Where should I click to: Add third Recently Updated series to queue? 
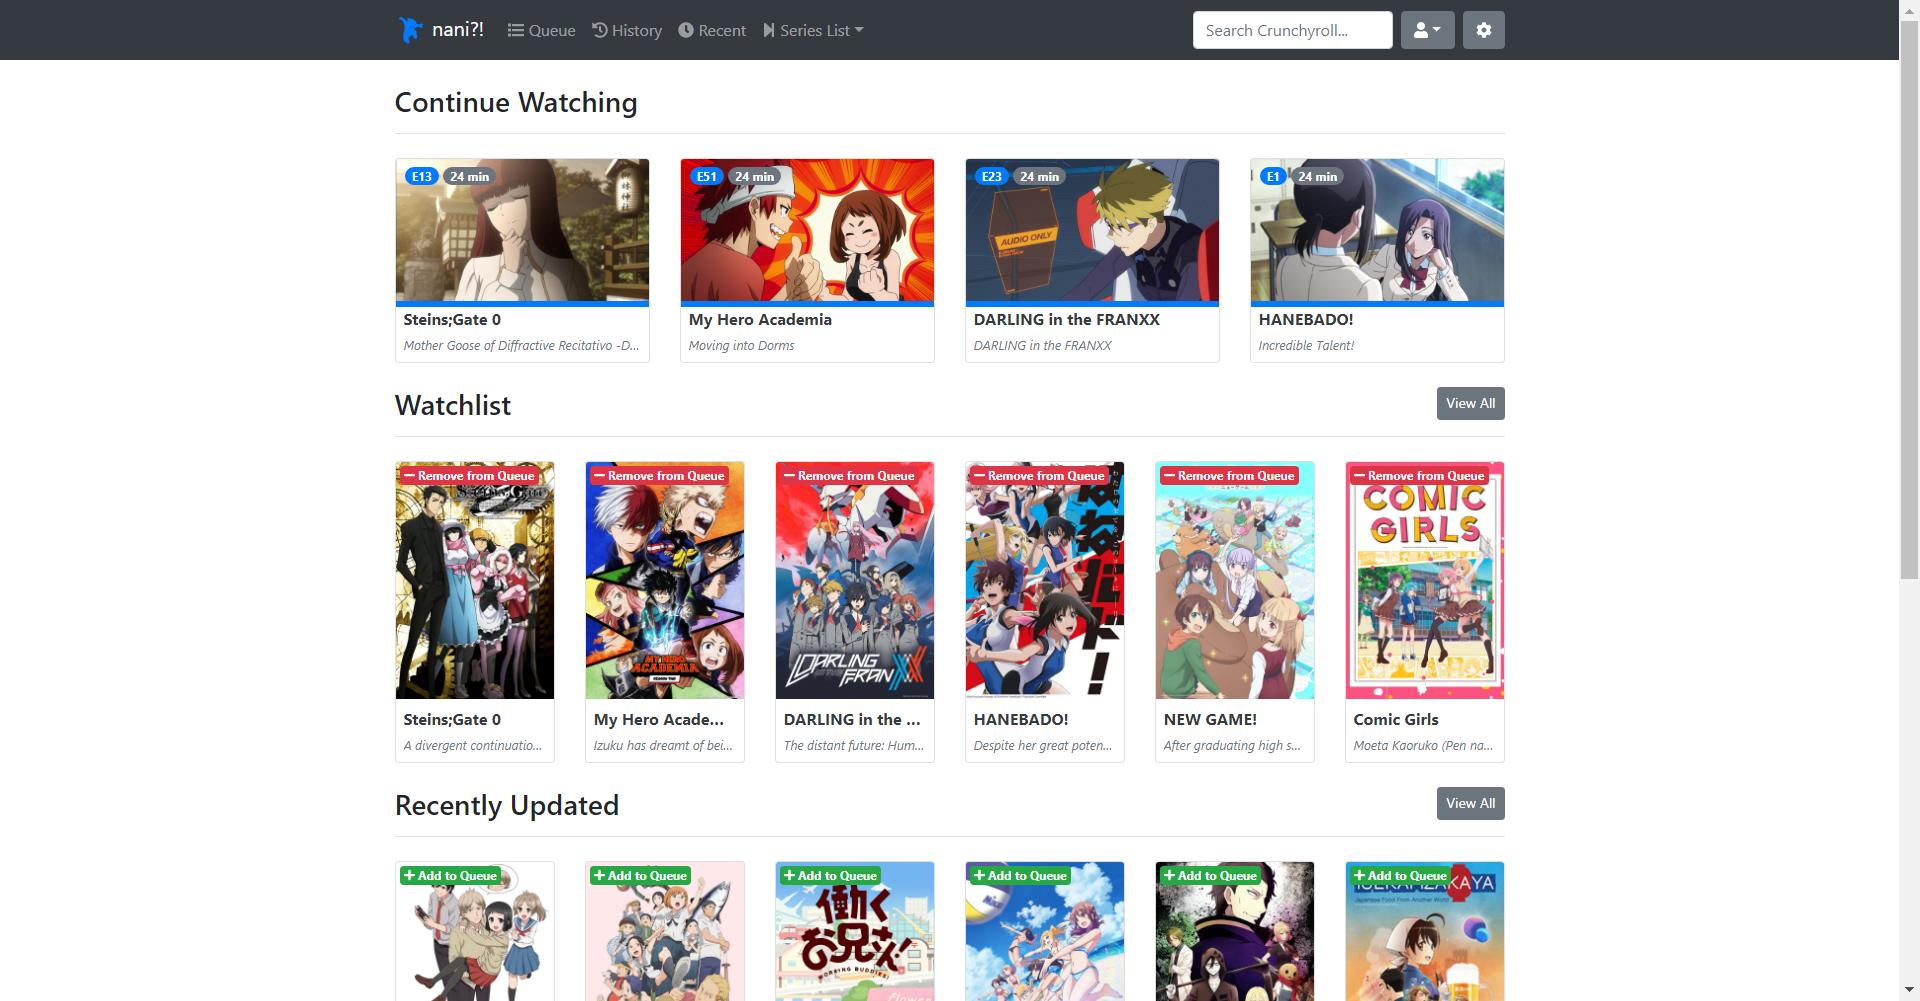point(830,876)
